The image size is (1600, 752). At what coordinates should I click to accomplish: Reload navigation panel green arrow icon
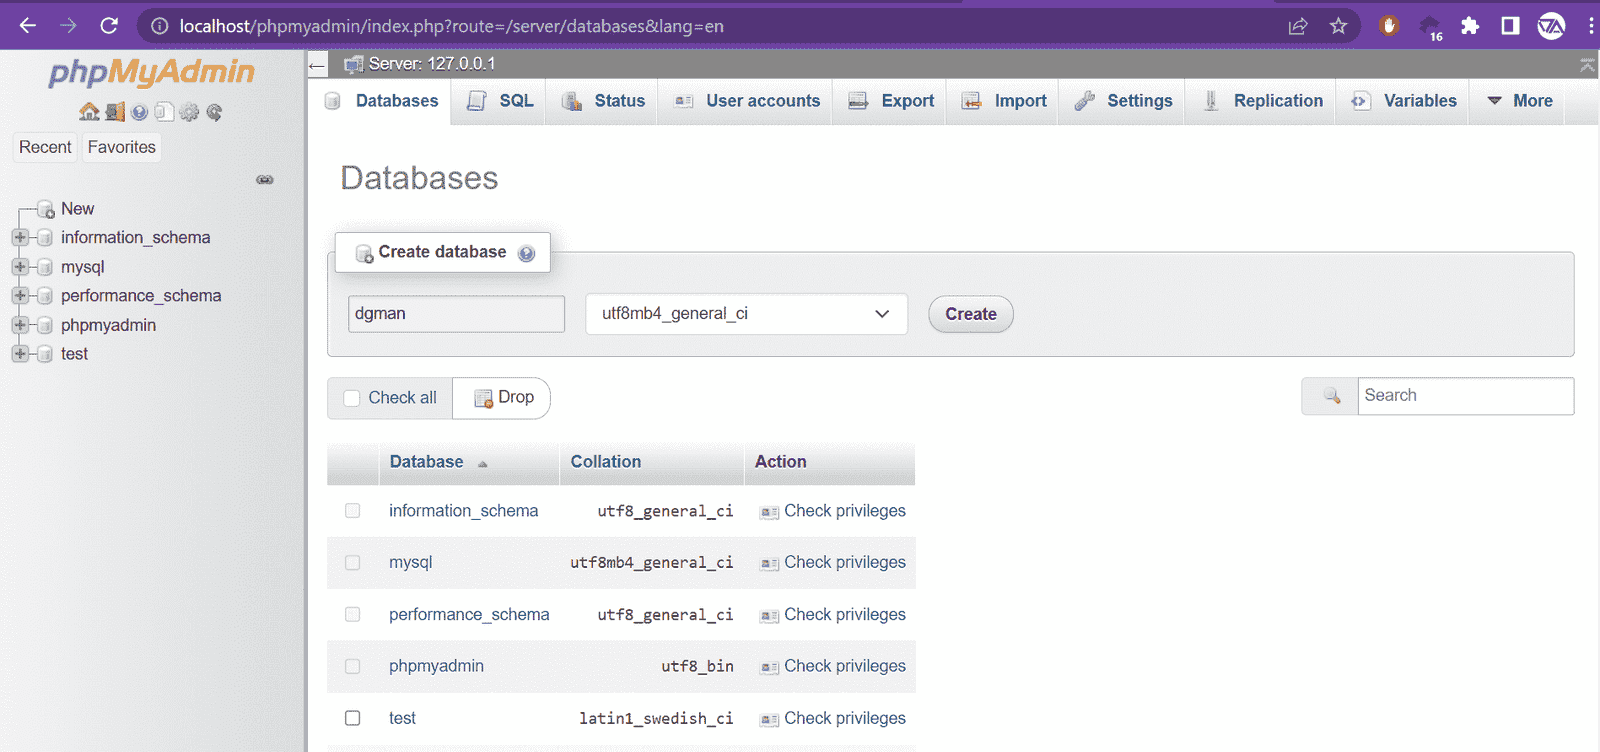coord(214,112)
